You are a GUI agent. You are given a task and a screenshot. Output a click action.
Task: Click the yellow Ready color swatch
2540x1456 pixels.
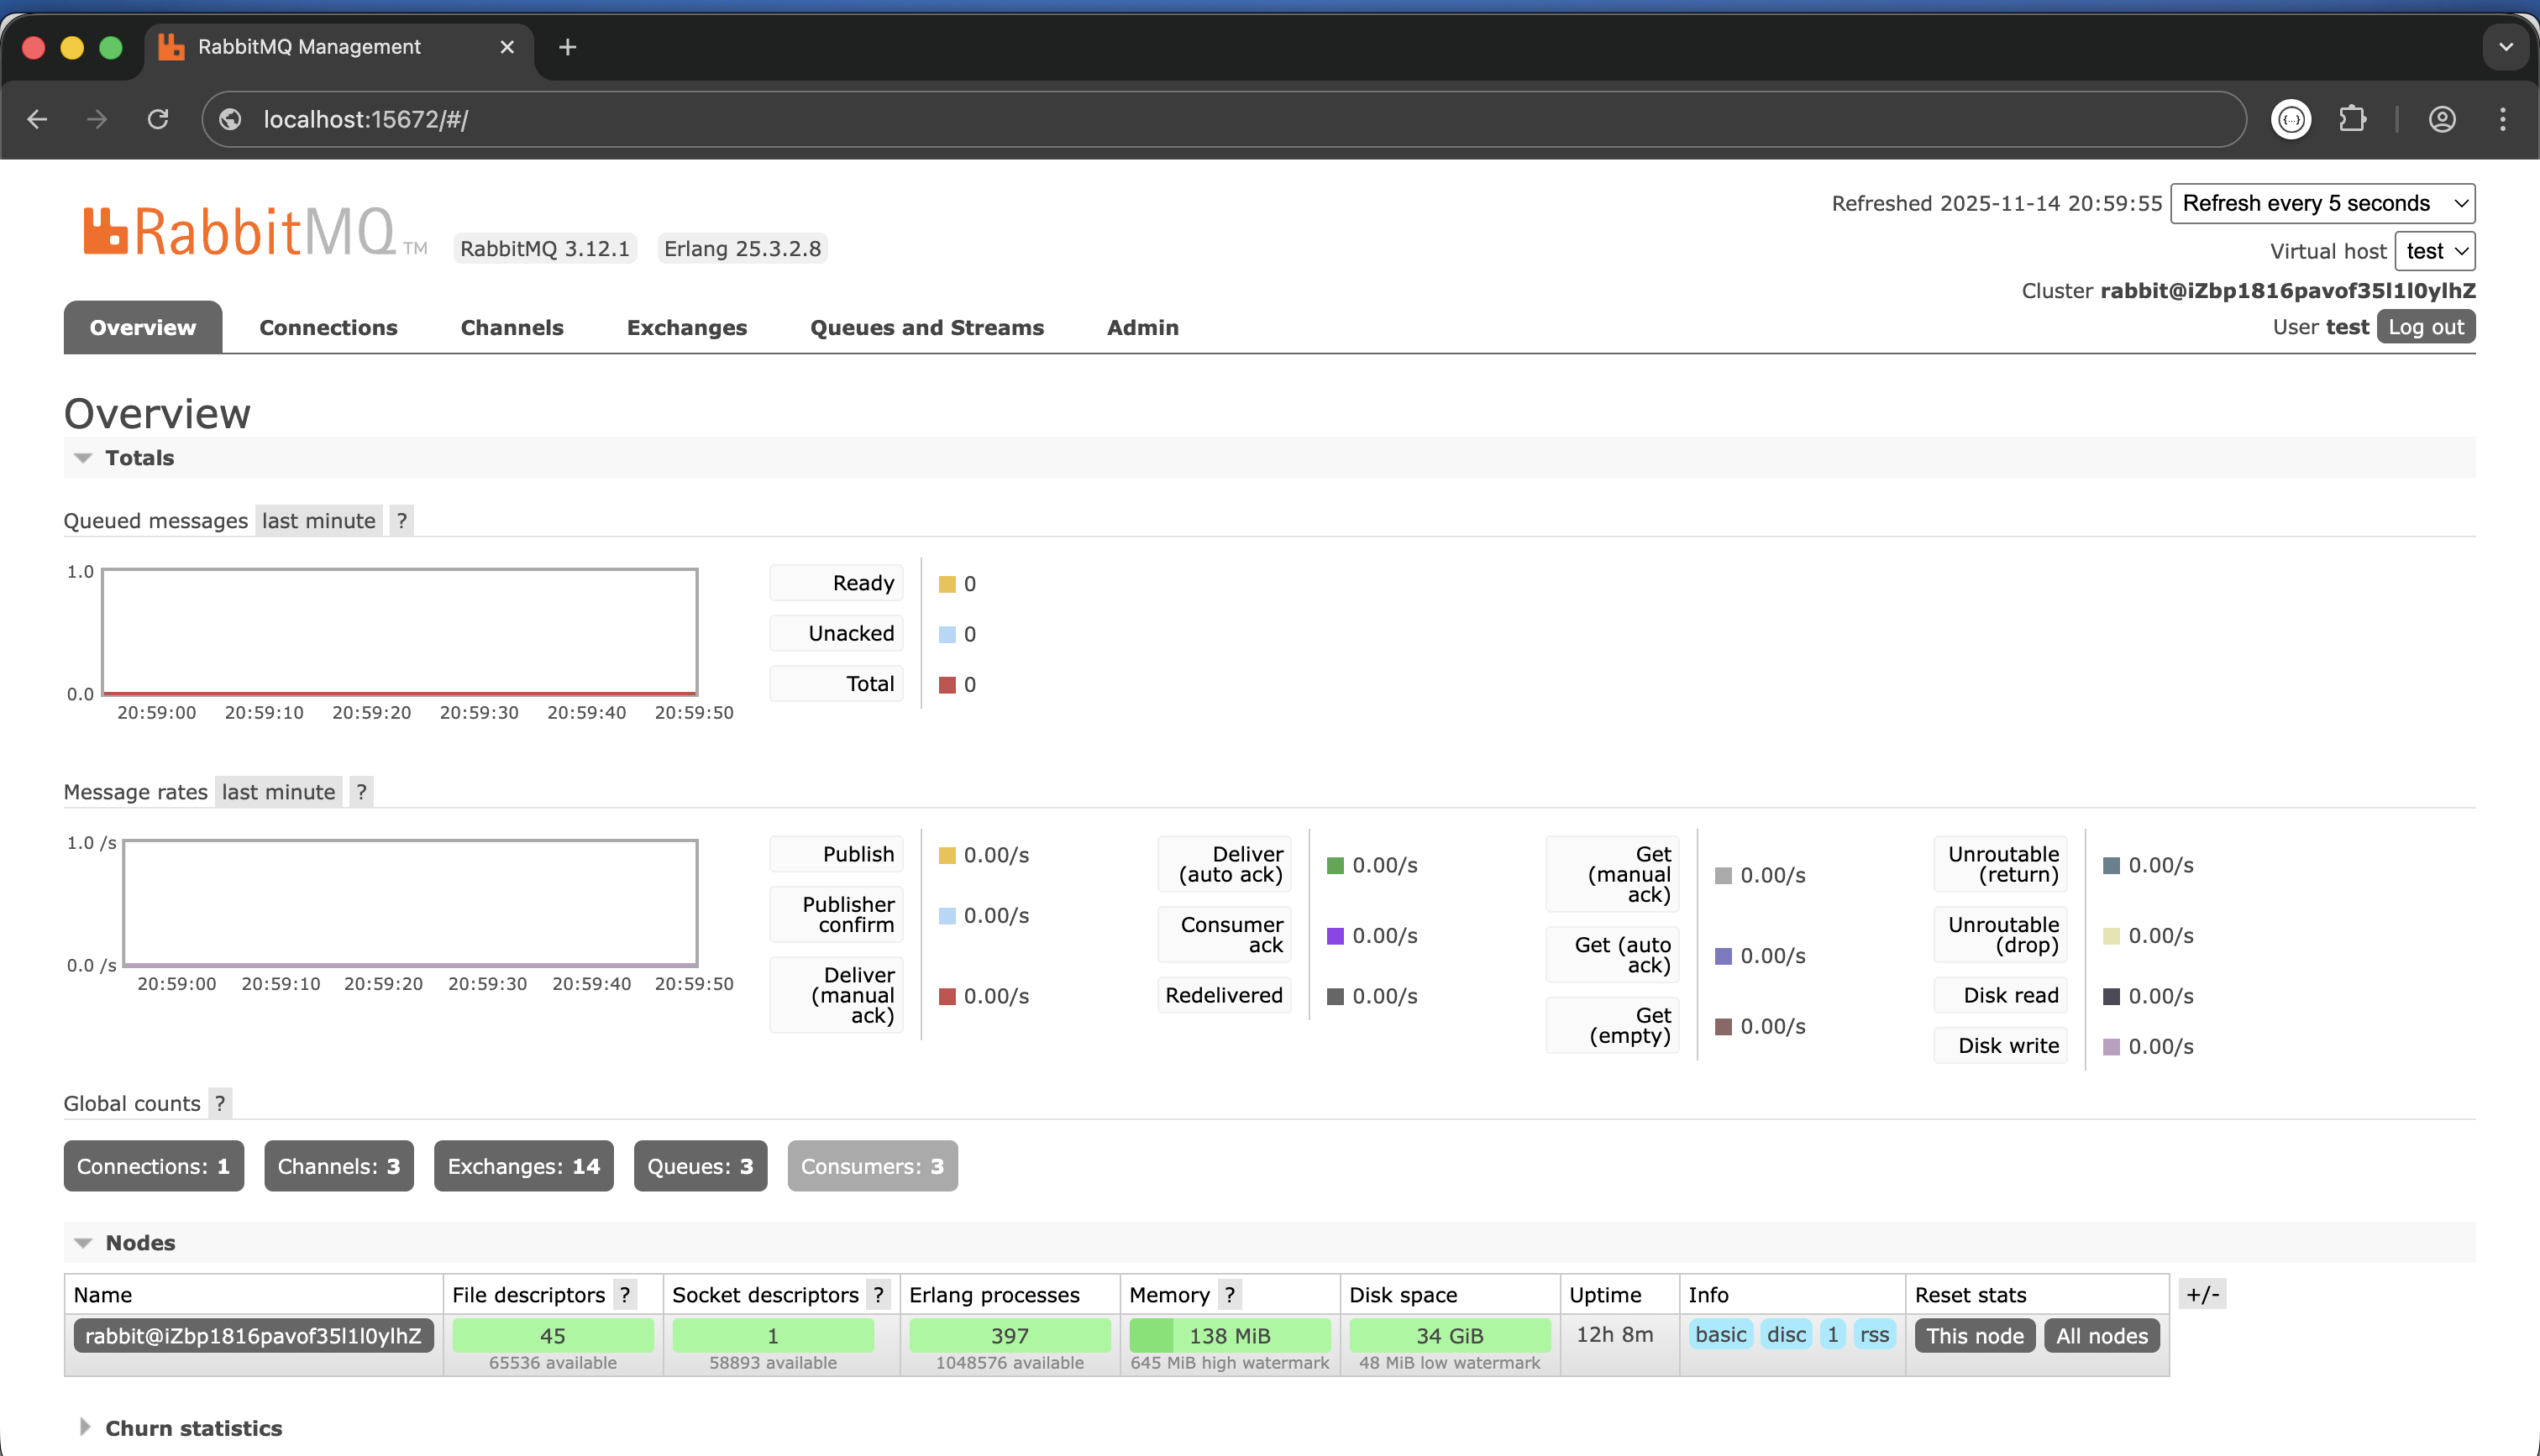(x=947, y=584)
